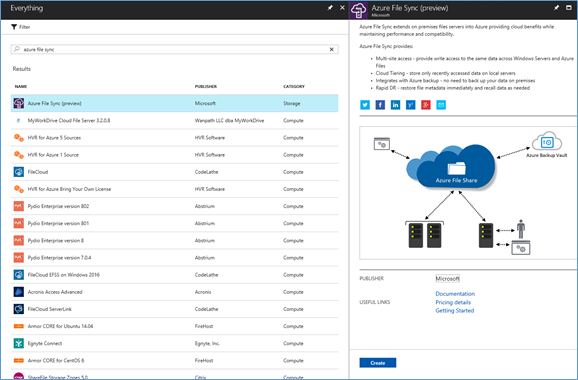Select Egnyte Connect name
Viewport: 578px width, 380px height.
tap(45, 344)
